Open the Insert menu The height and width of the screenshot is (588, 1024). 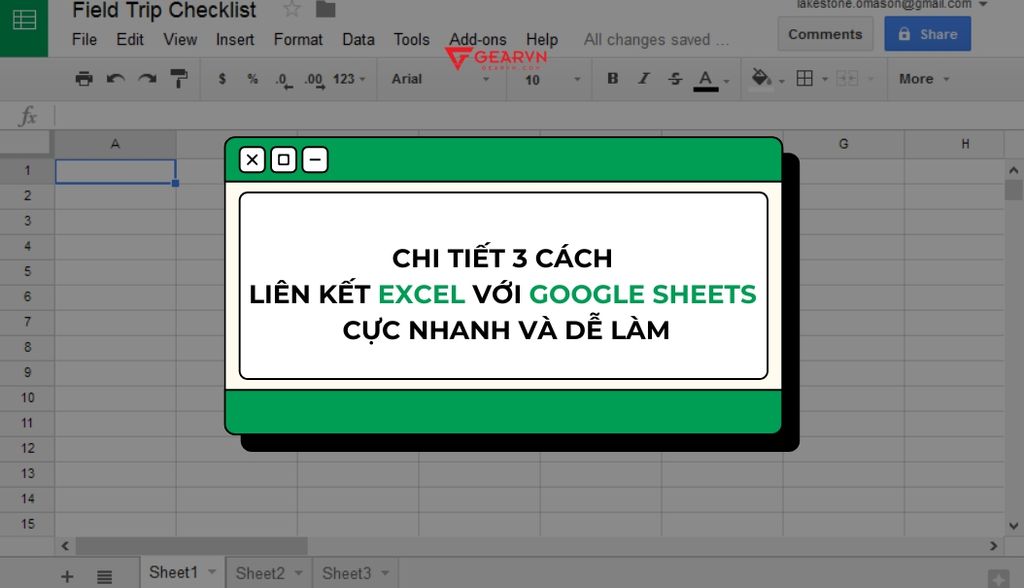[x=234, y=39]
